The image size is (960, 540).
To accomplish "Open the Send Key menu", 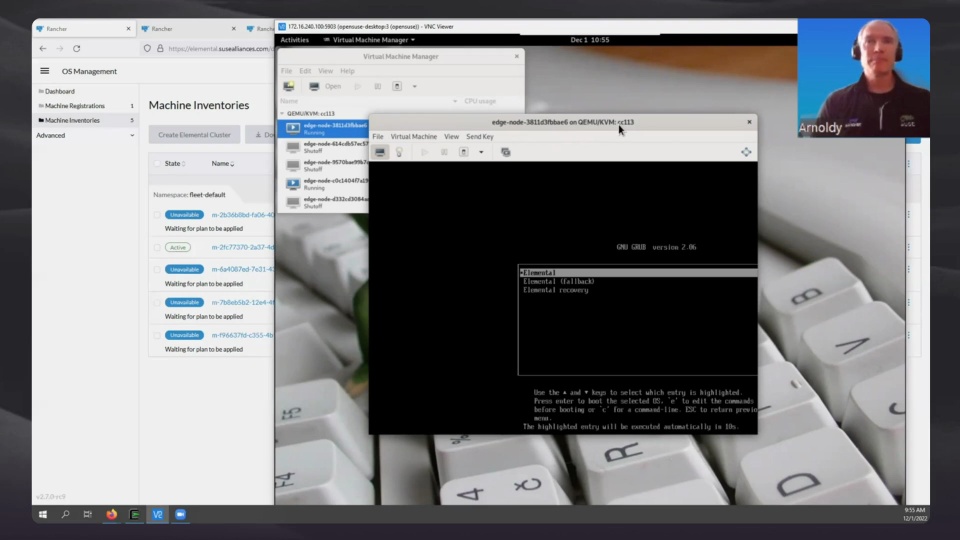I will coord(479,137).
